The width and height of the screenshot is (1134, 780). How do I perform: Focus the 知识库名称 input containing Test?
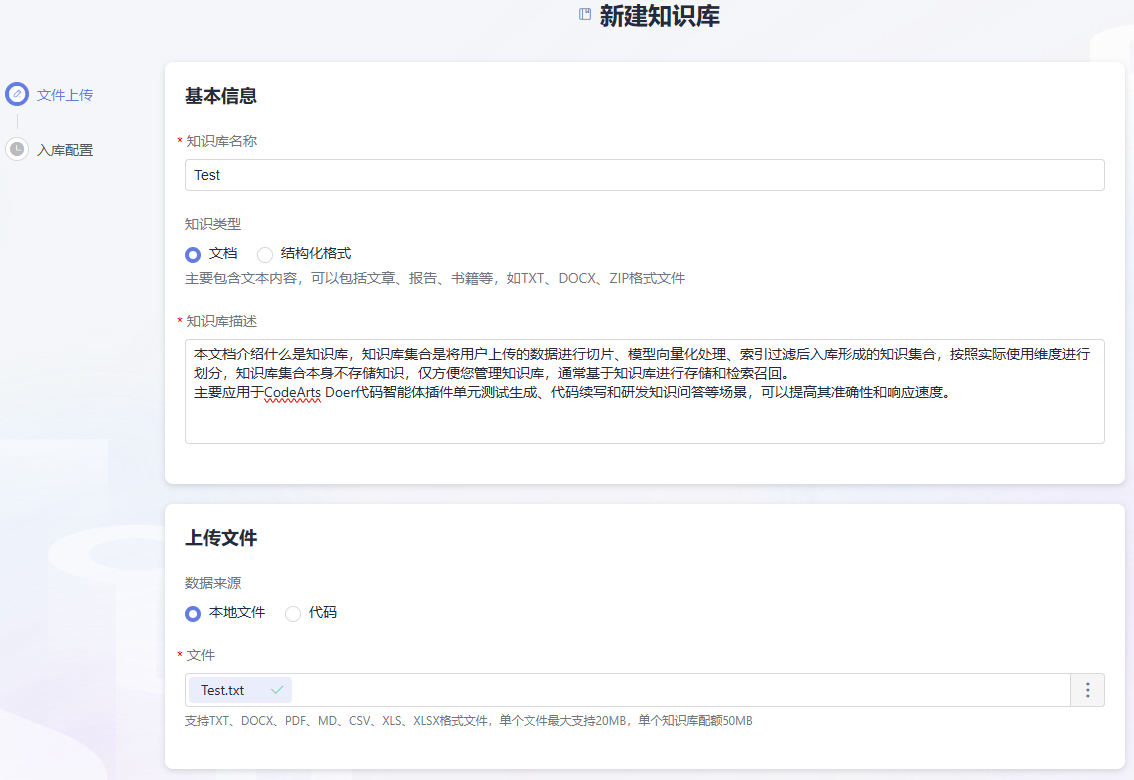click(x=644, y=175)
